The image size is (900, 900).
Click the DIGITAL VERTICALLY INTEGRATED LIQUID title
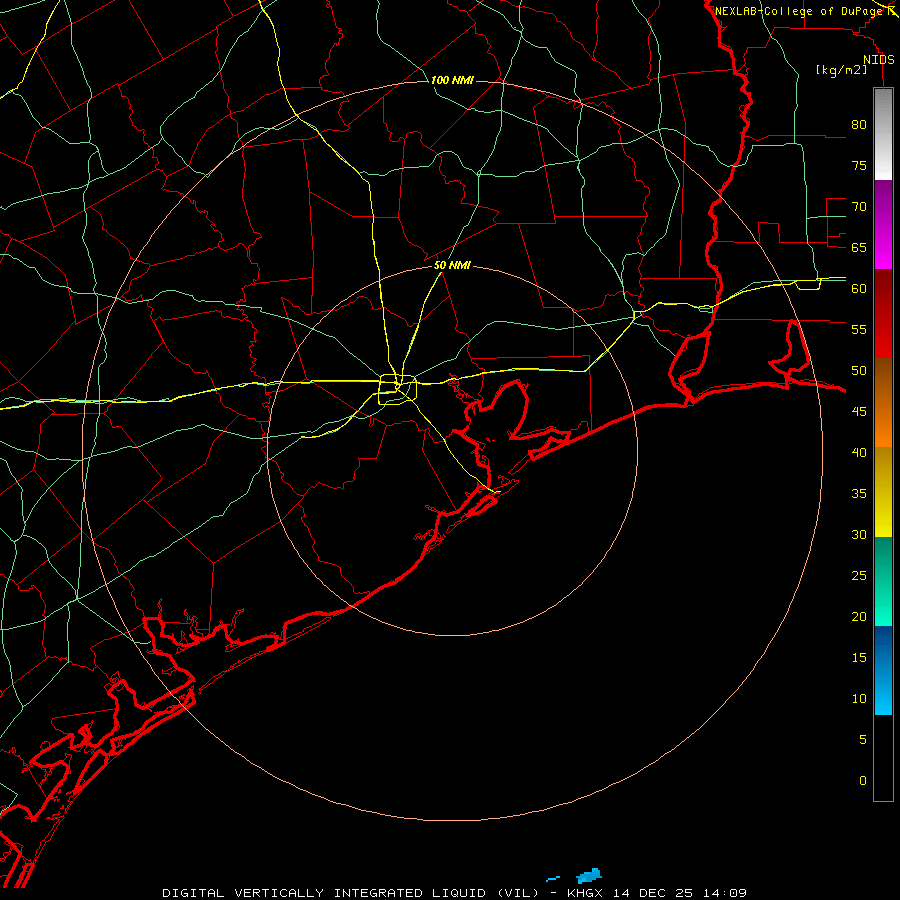coord(325,893)
